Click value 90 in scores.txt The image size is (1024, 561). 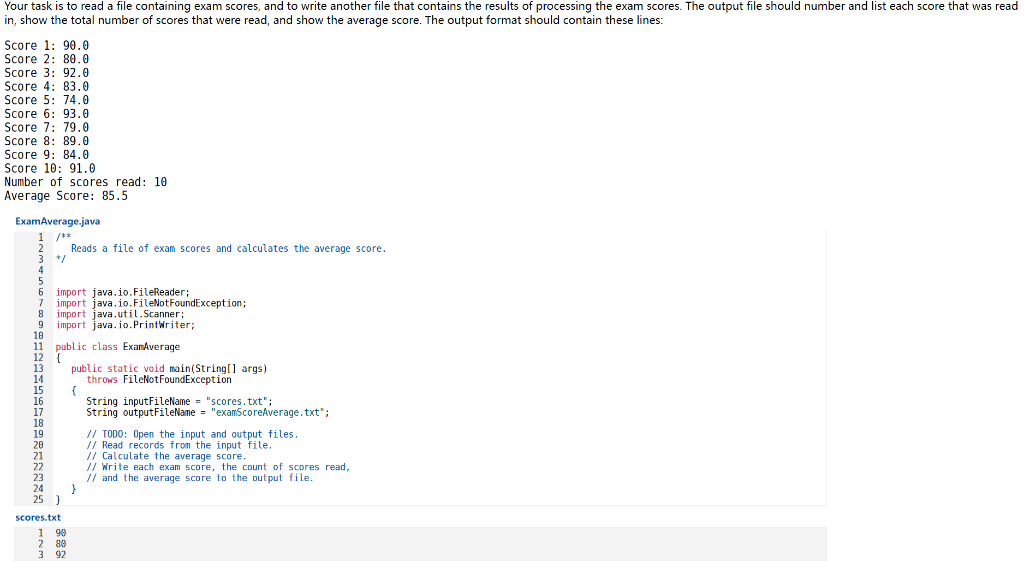[61, 533]
